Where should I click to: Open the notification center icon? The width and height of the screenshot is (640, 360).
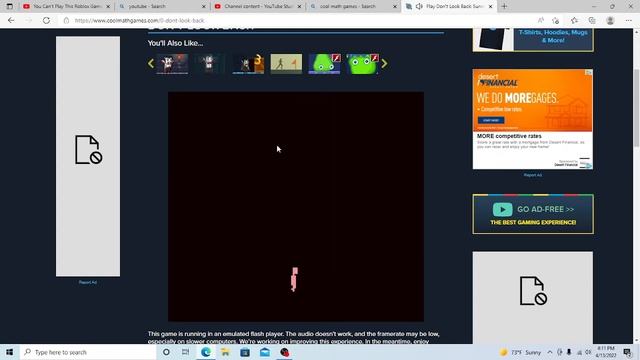(628, 352)
